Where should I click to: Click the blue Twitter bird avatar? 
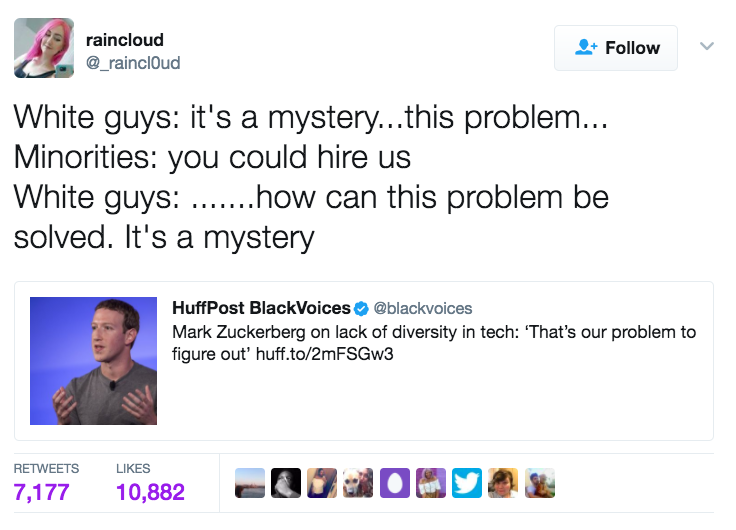[x=467, y=483]
